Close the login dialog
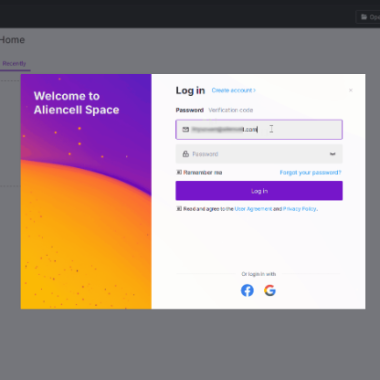380x380 pixels. click(x=351, y=90)
